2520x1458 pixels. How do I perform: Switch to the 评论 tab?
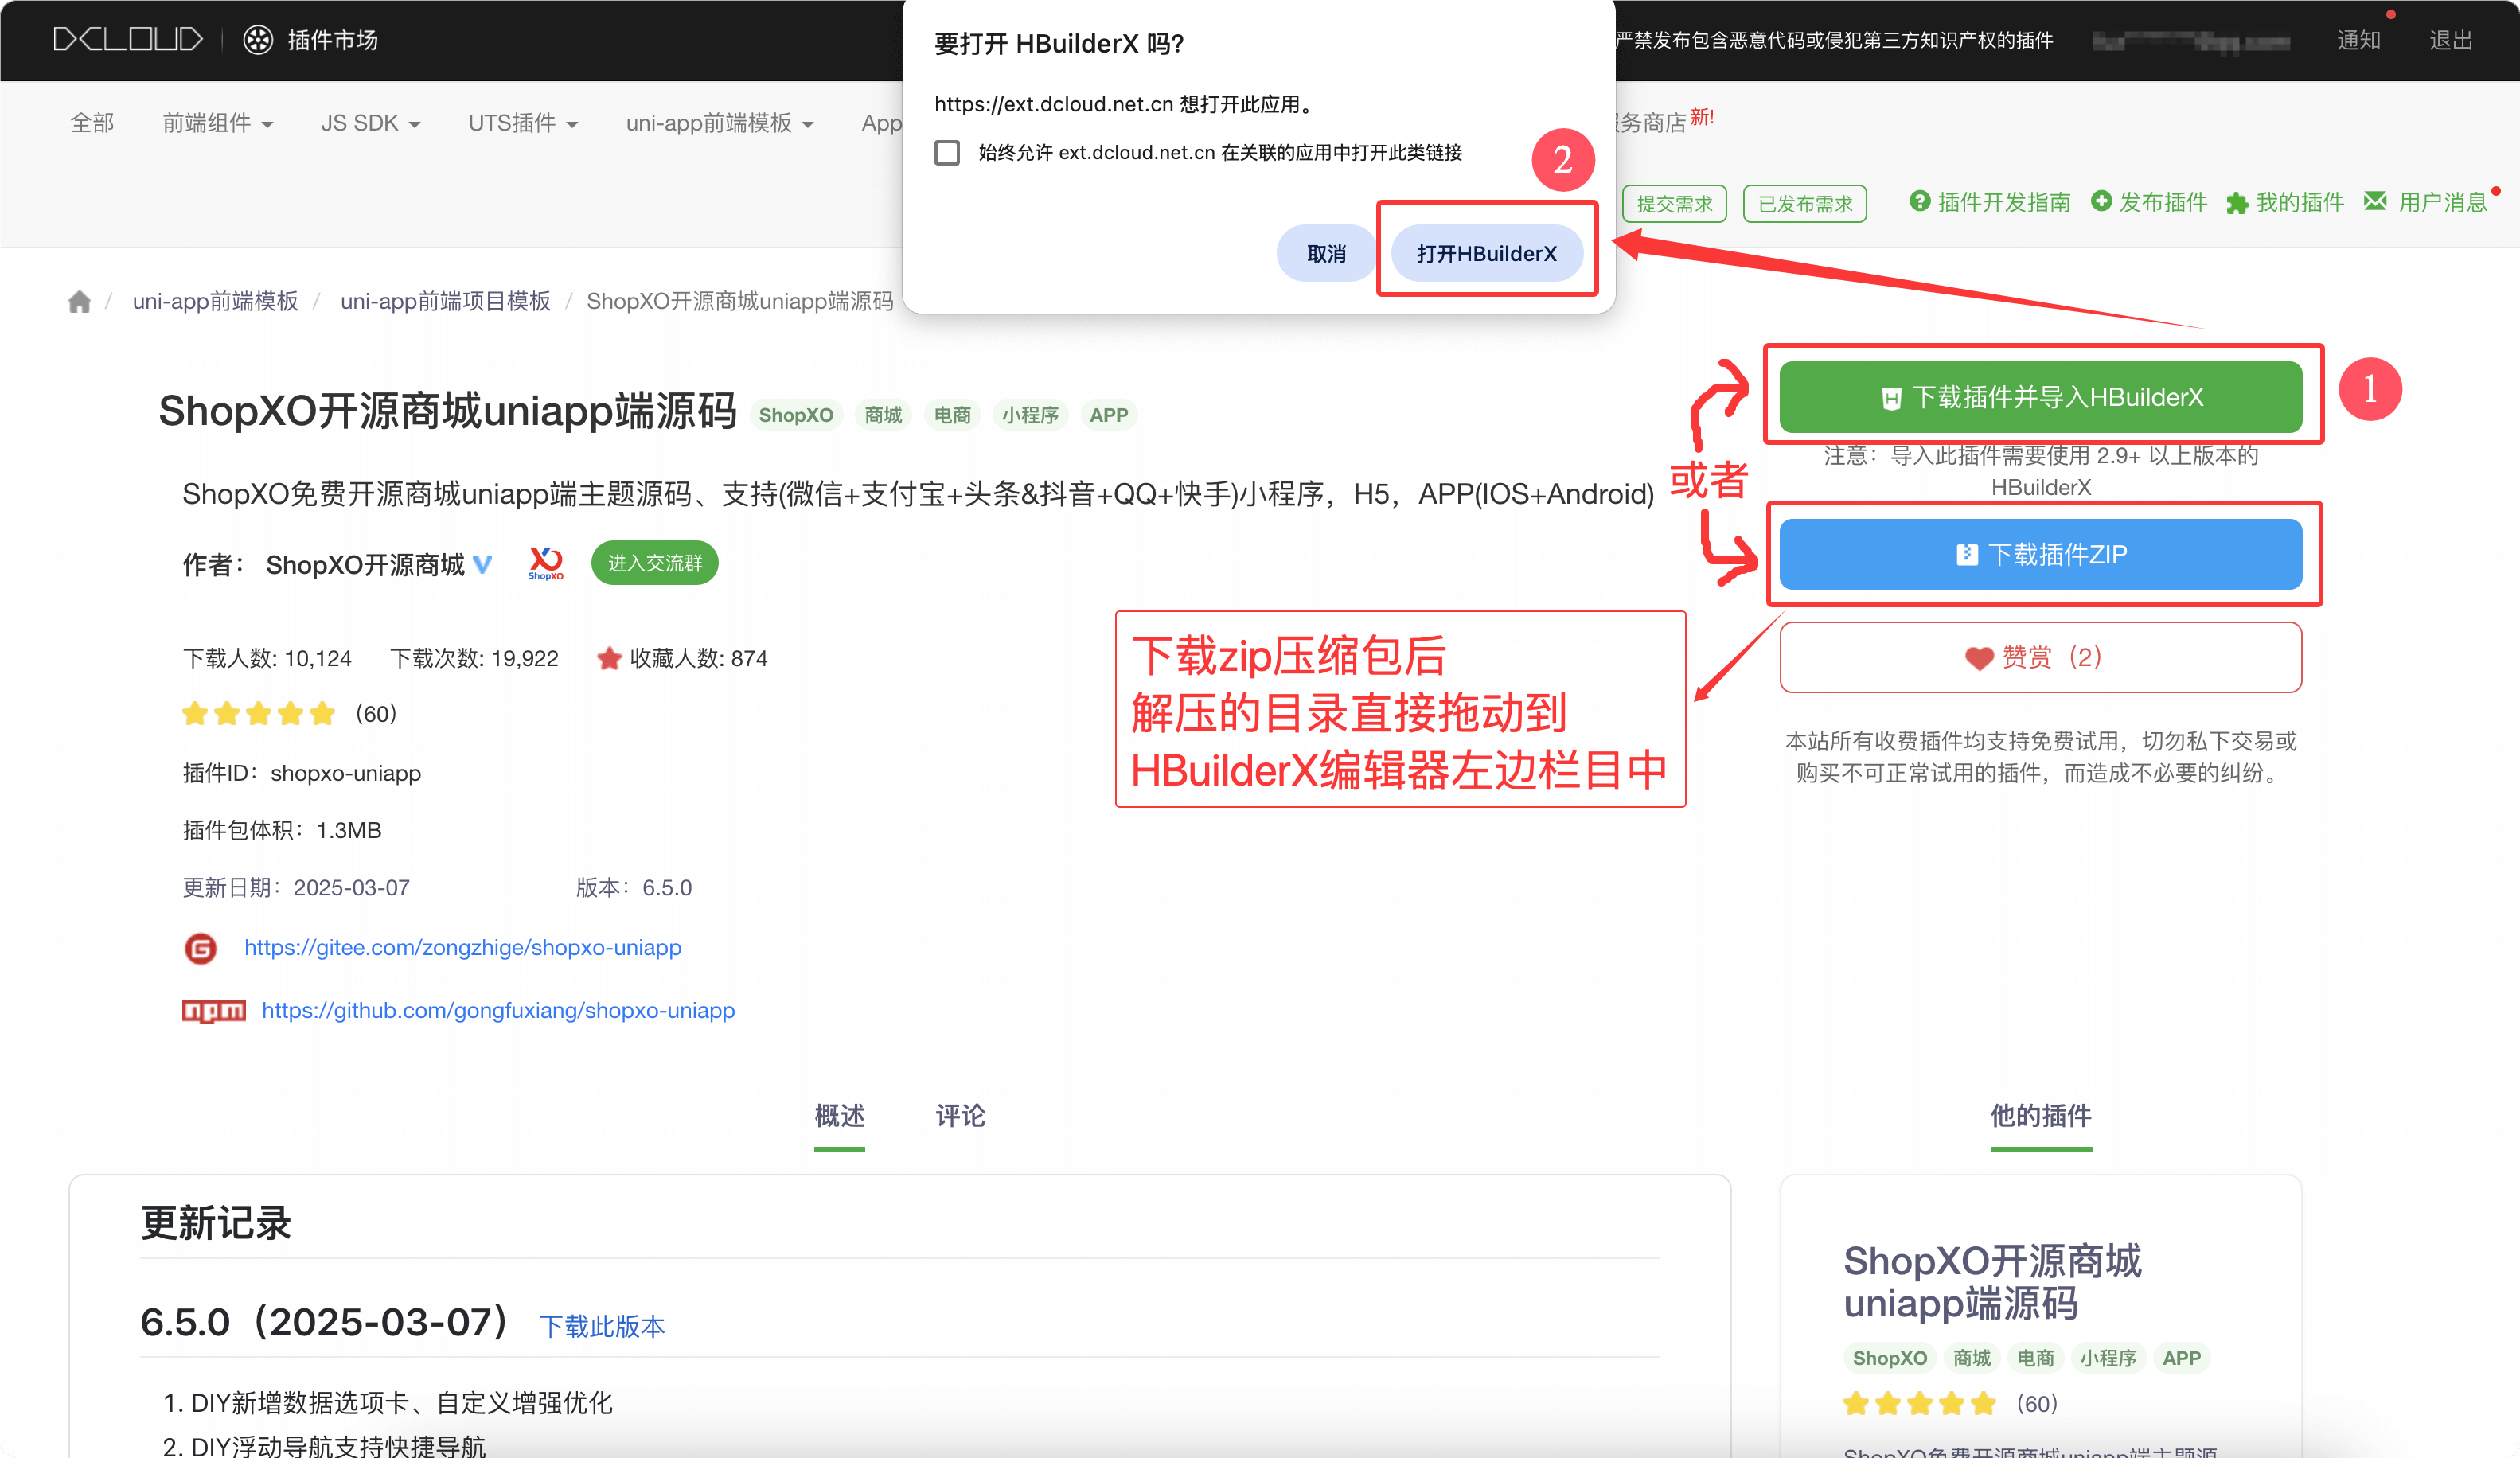click(960, 1116)
